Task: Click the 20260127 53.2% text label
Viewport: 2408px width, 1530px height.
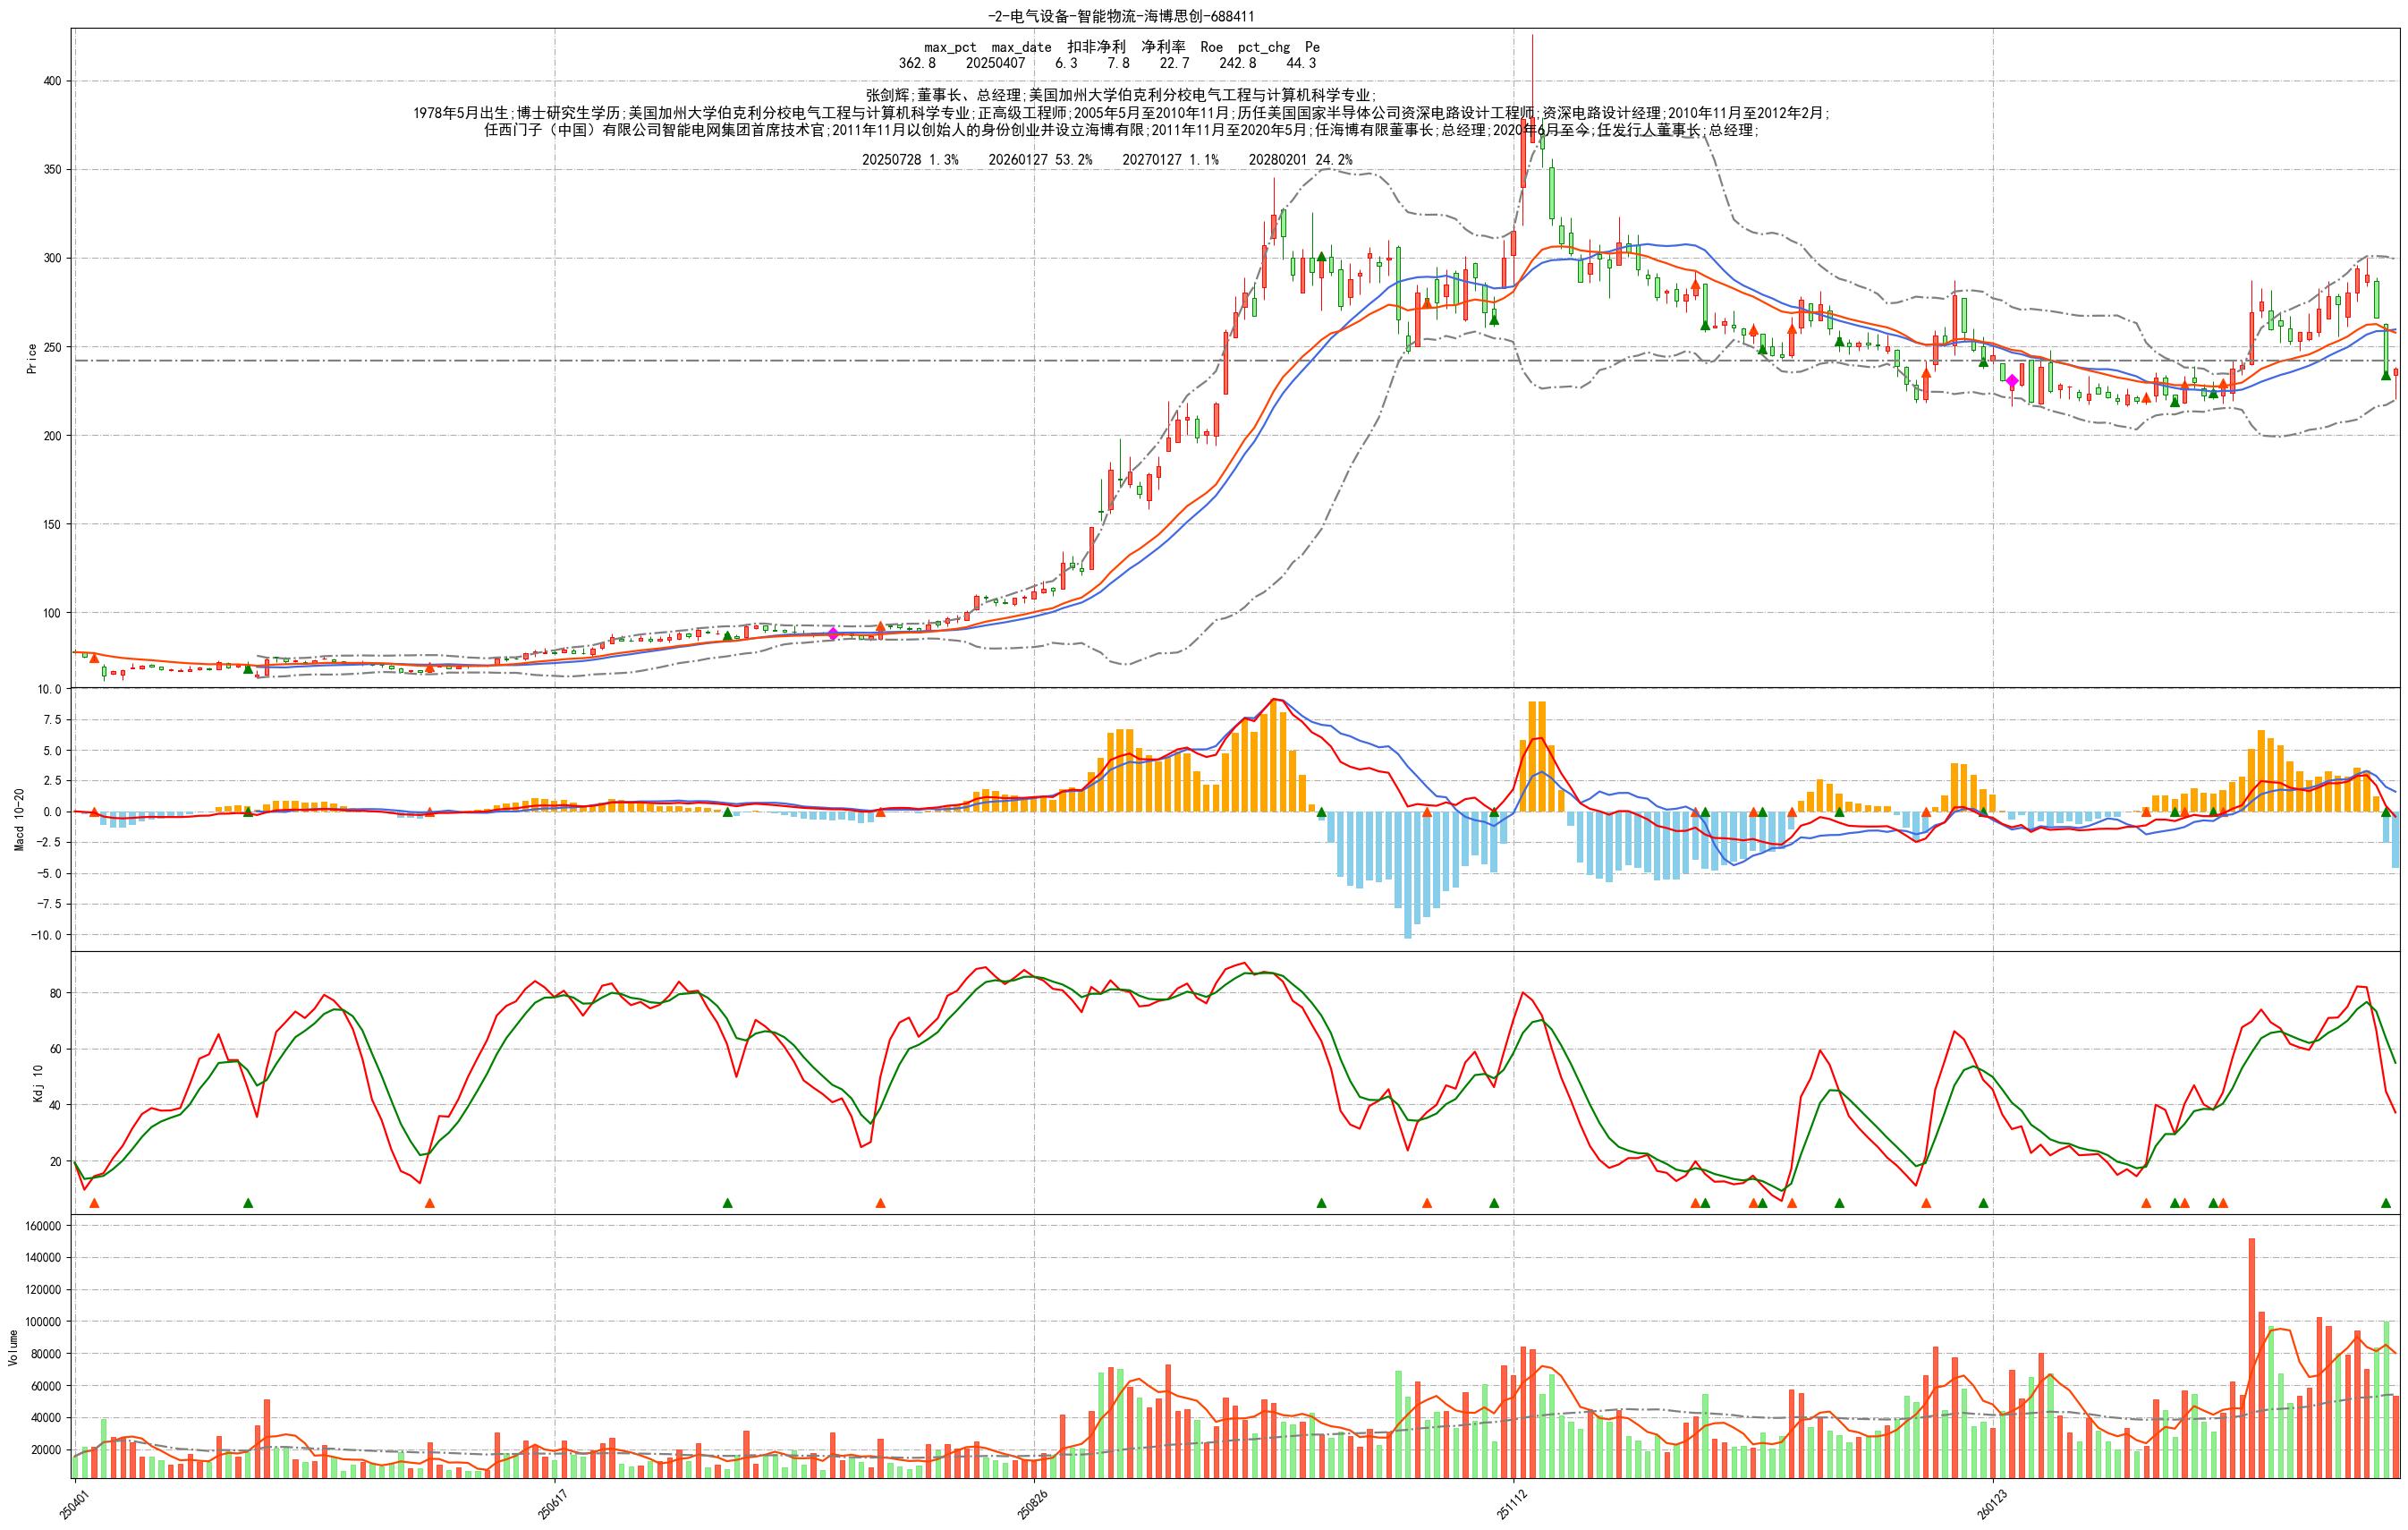Action: [1040, 160]
